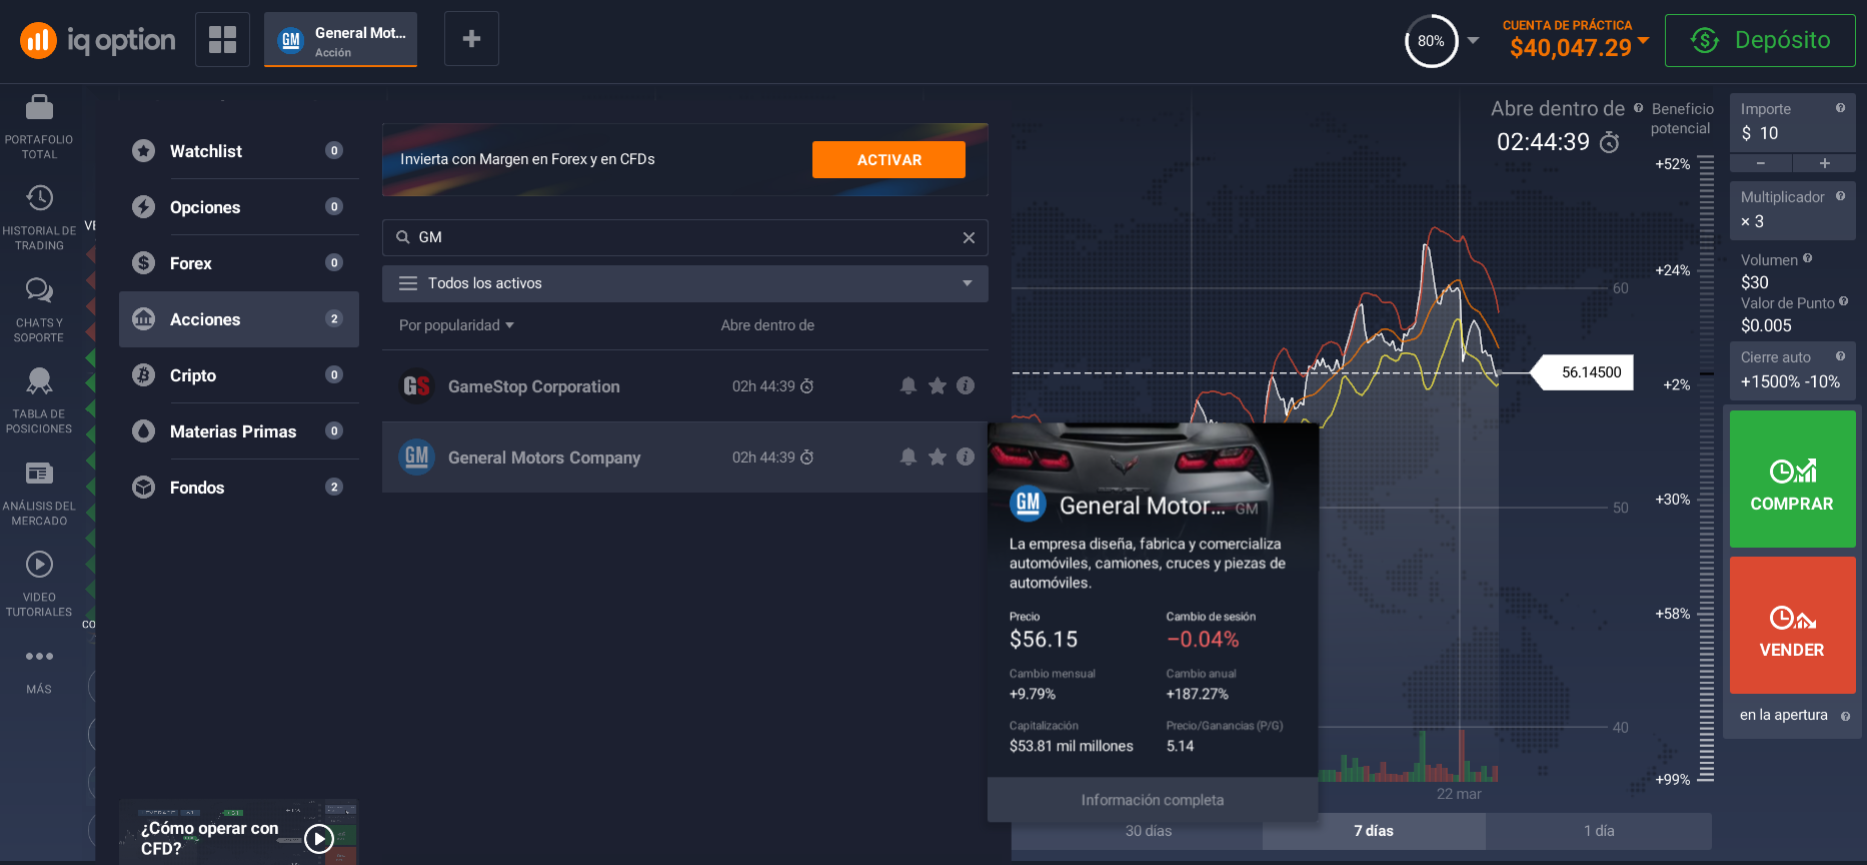
Task: Open the Portafolio Total briefcase icon
Action: (39, 106)
